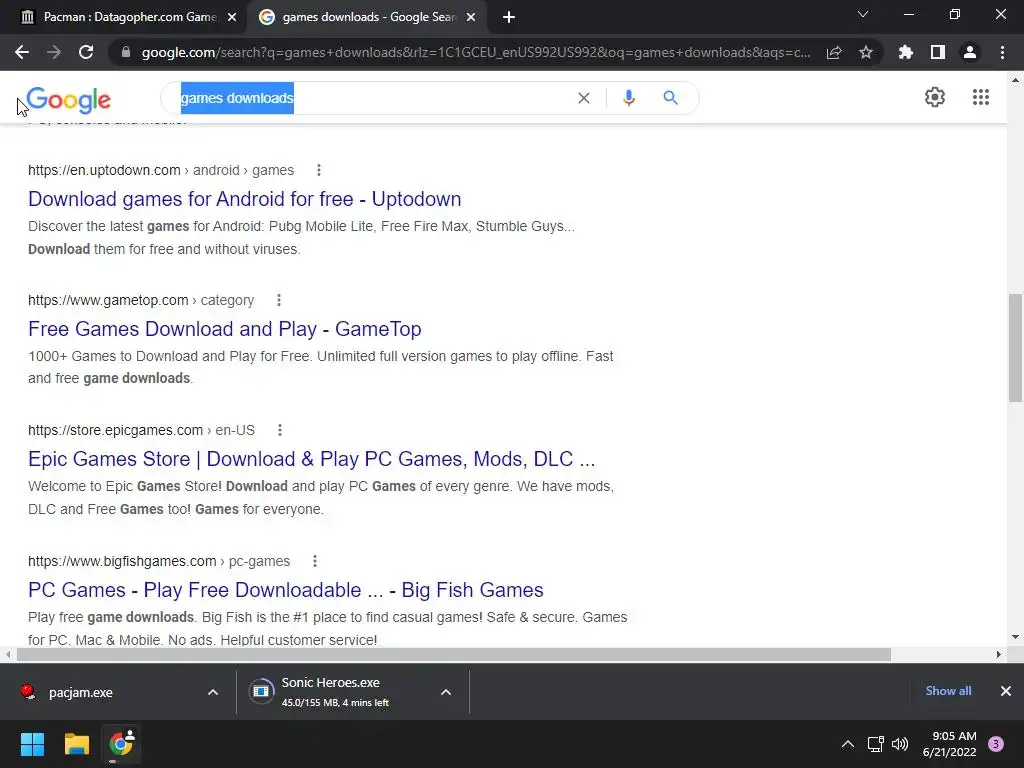Select games downloads Google Search tab
The width and height of the screenshot is (1024, 768).
tap(368, 17)
